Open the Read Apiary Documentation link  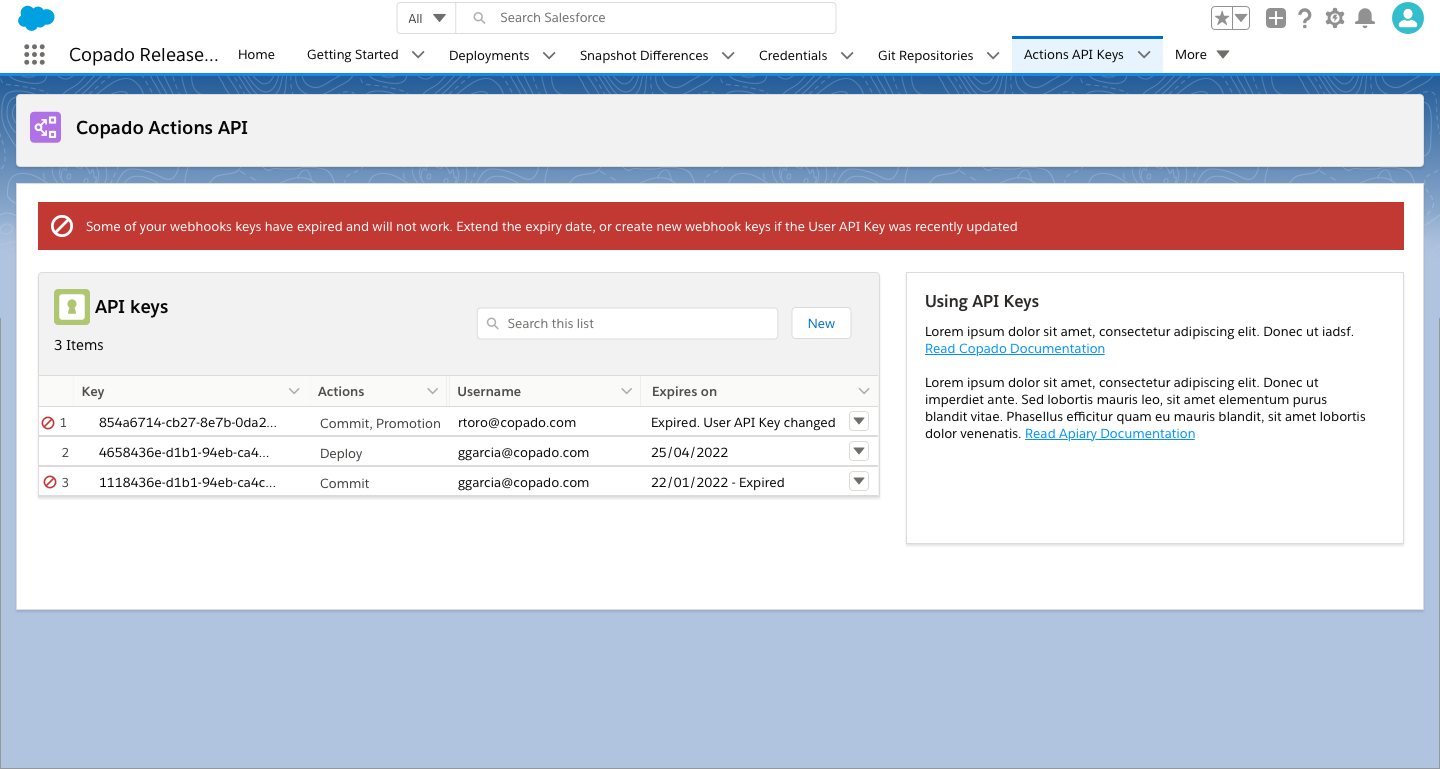tap(1110, 434)
